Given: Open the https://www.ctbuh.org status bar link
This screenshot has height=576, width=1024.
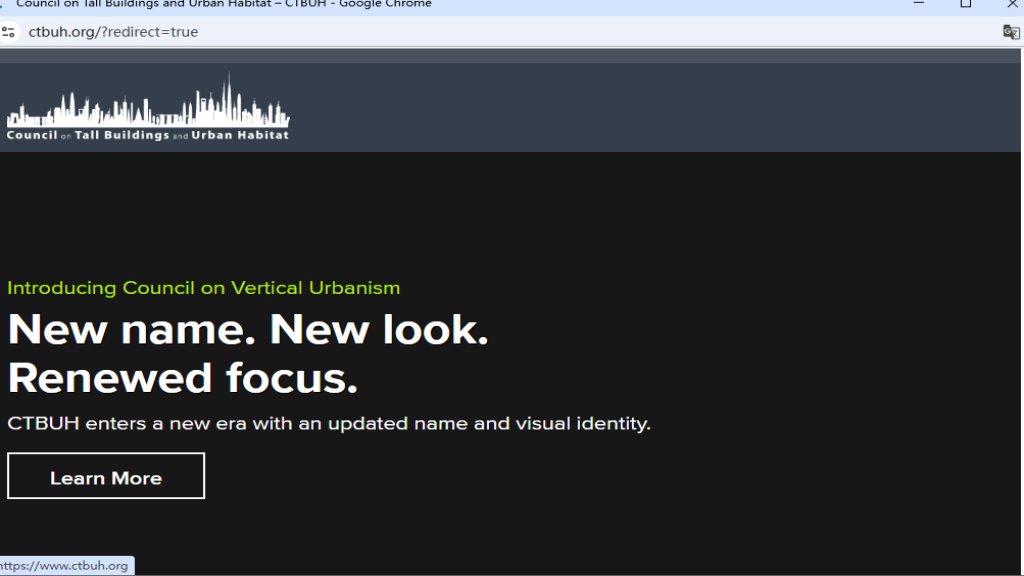Looking at the screenshot, I should pyautogui.click(x=66, y=565).
